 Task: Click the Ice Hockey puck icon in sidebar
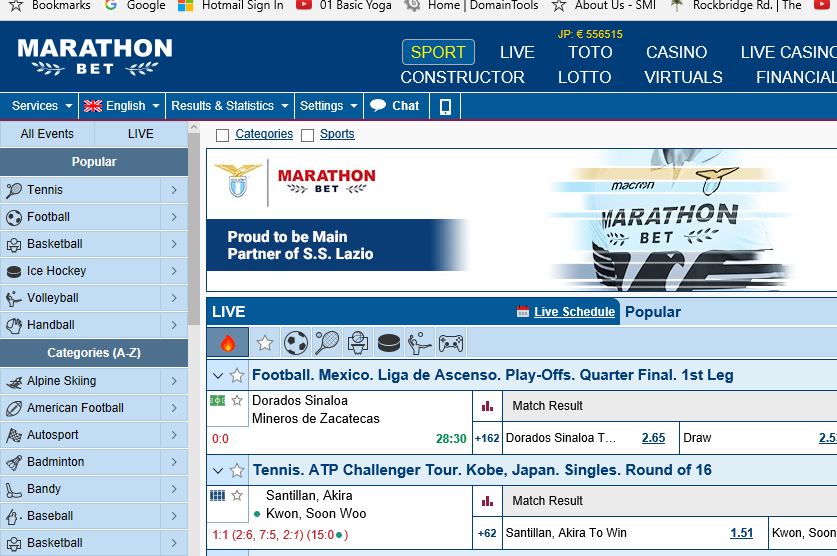point(14,272)
